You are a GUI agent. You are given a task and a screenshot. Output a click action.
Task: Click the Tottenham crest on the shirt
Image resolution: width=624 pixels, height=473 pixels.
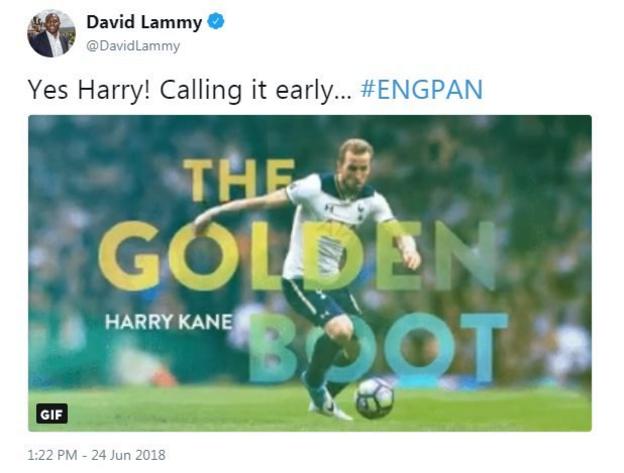click(361, 208)
